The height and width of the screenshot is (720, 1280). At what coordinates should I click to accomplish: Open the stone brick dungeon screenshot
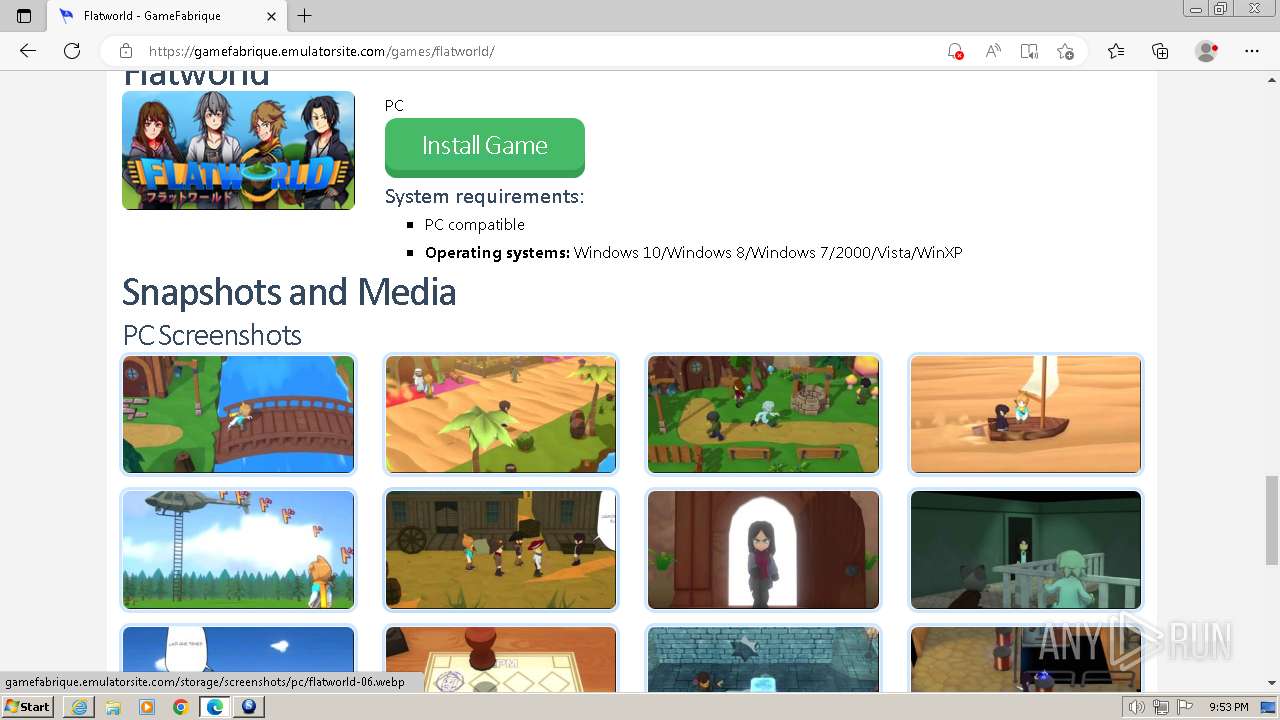coord(763,659)
